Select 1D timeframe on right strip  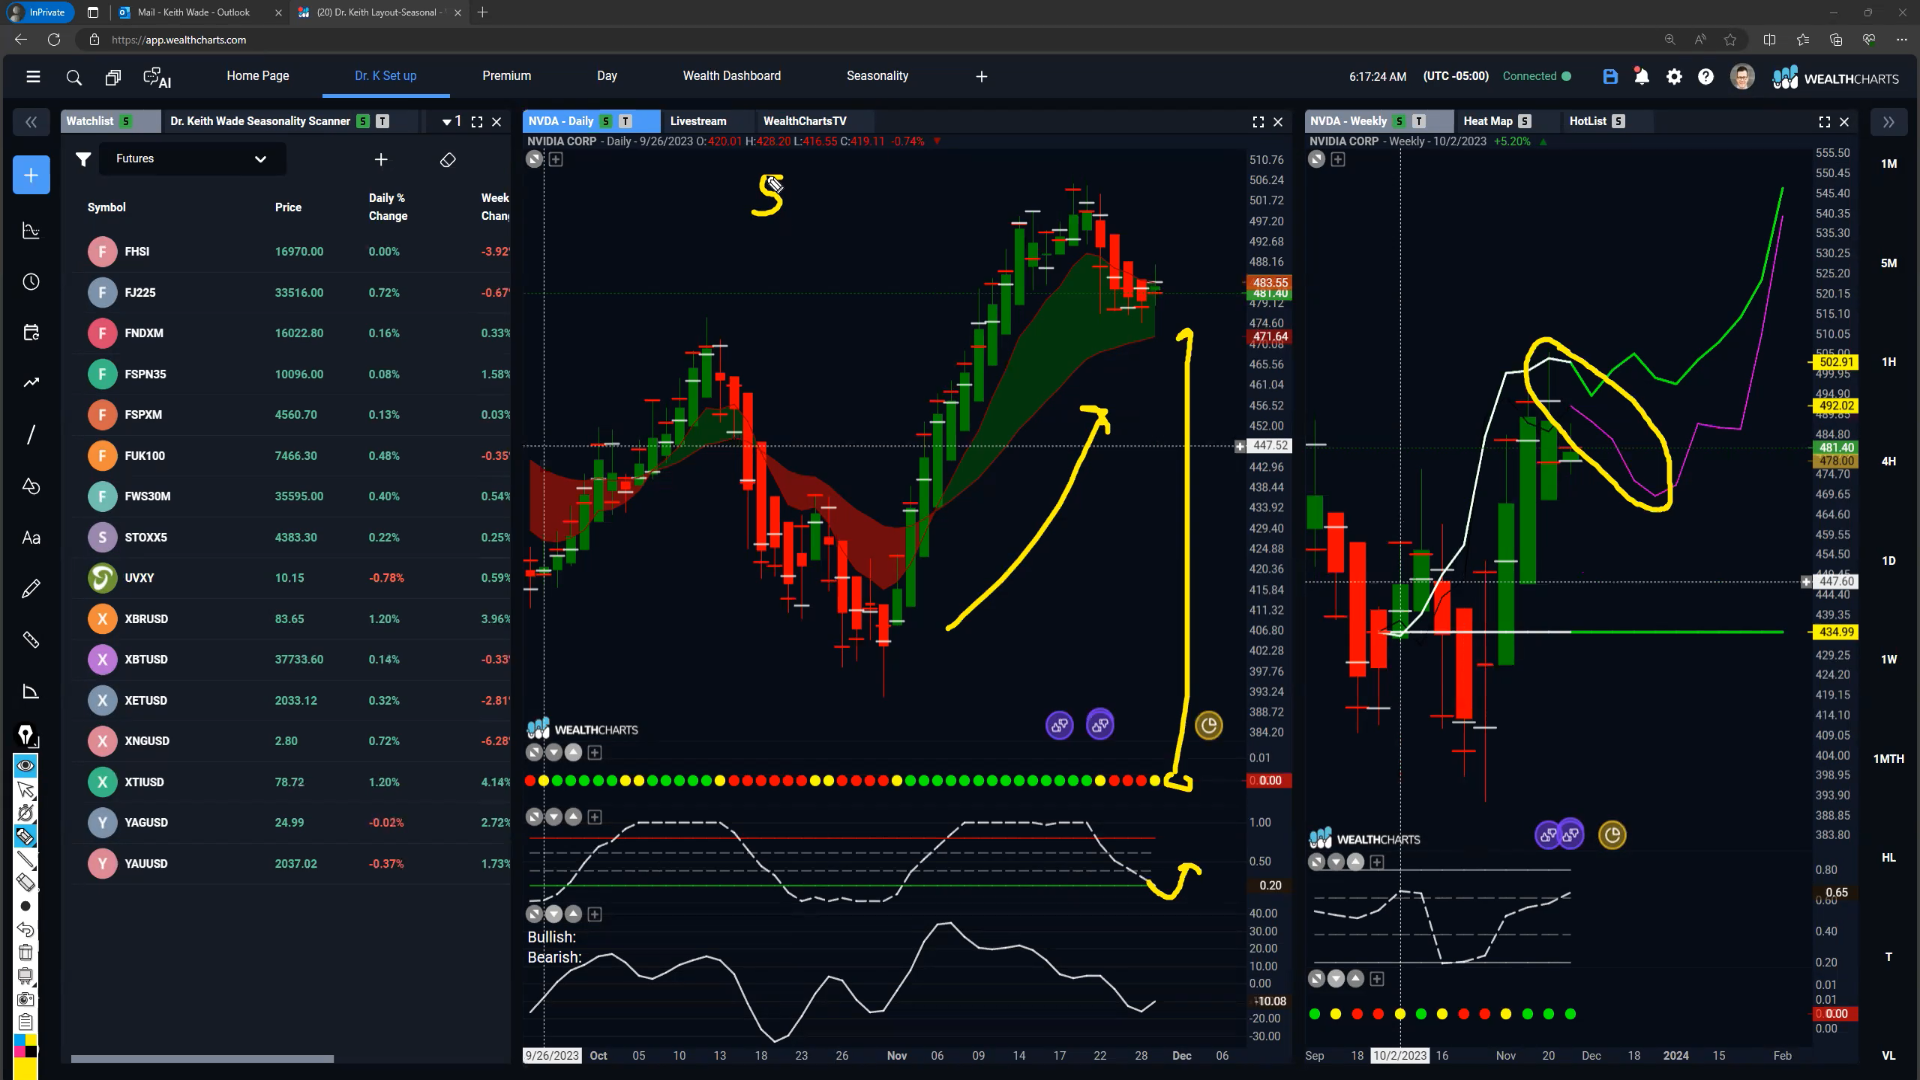pos(1888,561)
